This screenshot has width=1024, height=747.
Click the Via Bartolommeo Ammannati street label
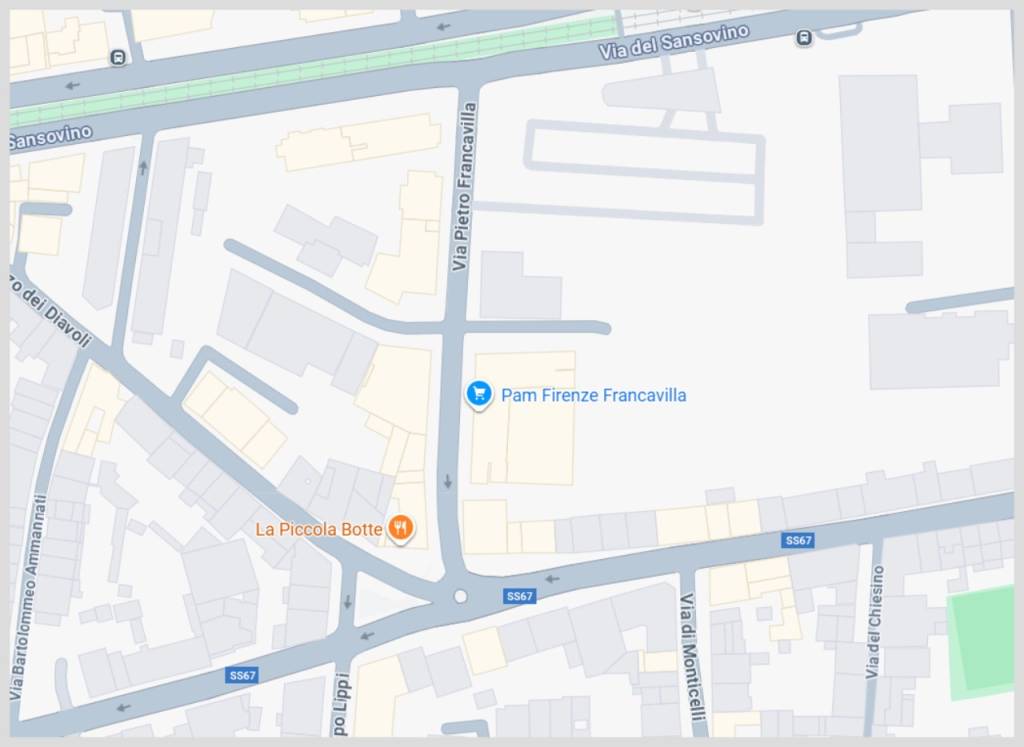pos(28,597)
